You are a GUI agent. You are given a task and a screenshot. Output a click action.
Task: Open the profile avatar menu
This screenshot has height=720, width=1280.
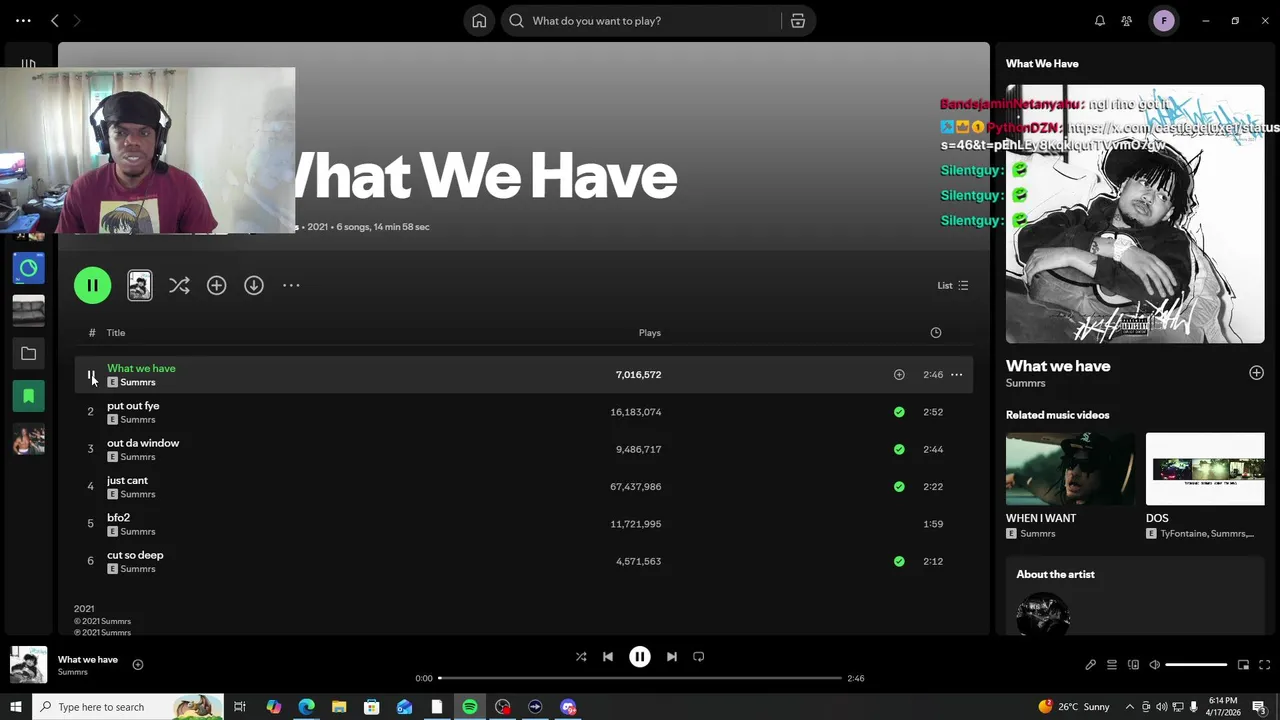(x=1164, y=21)
